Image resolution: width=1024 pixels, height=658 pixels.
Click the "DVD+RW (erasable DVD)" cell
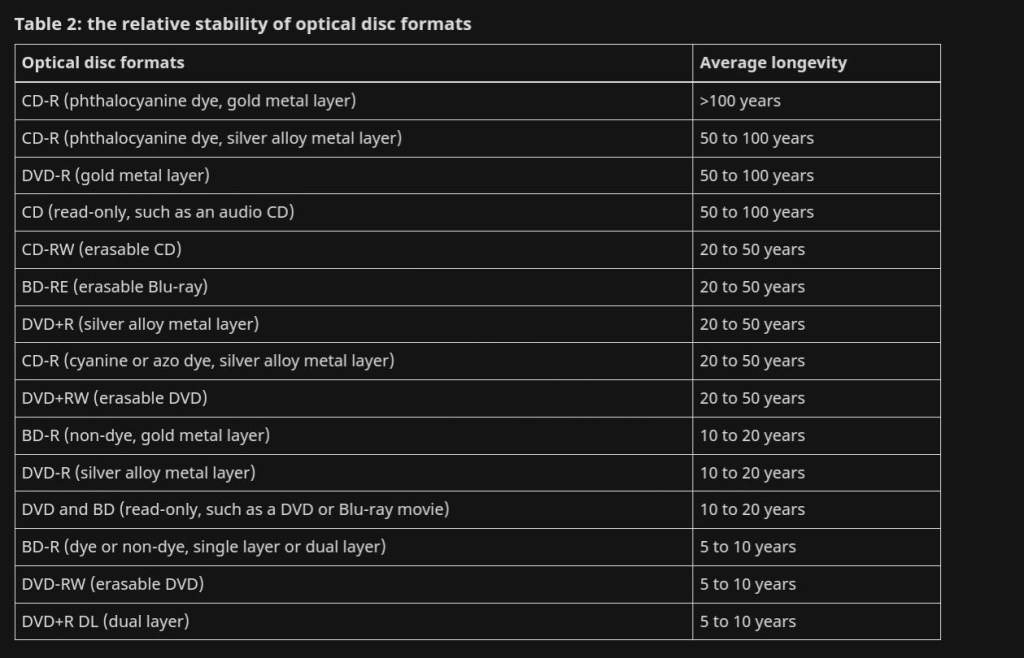tap(114, 398)
